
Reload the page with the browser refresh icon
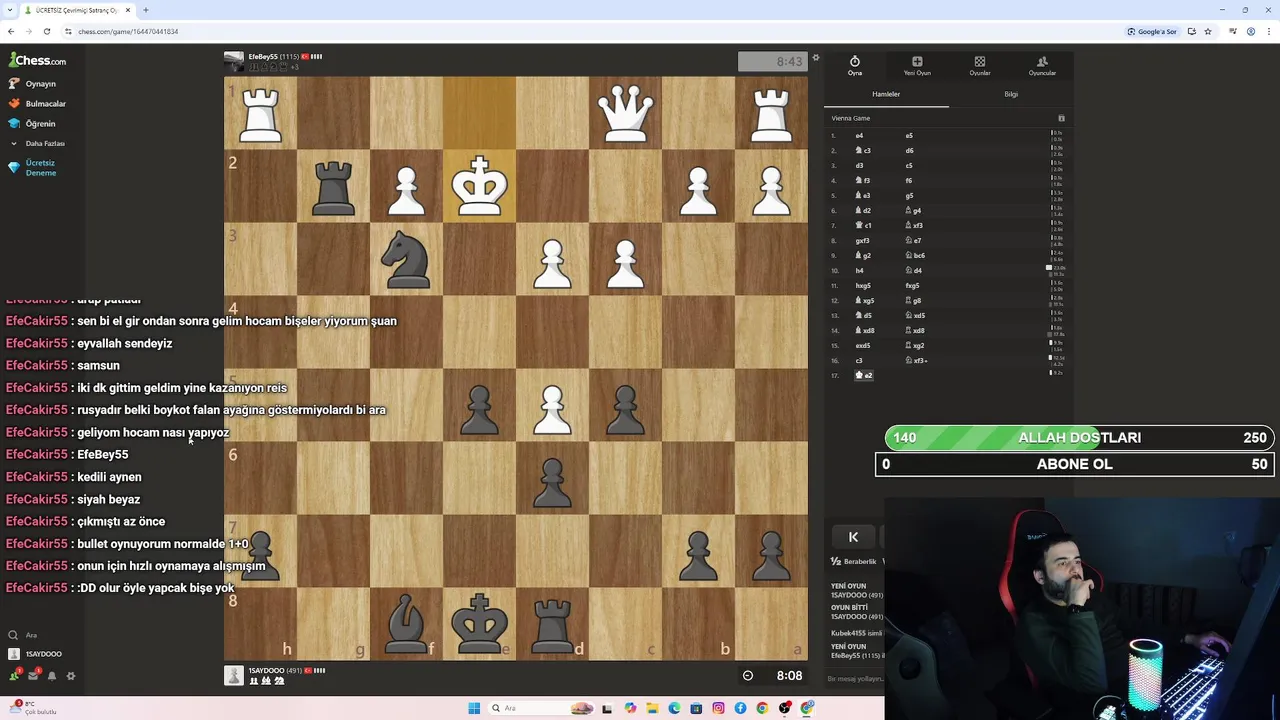(46, 31)
